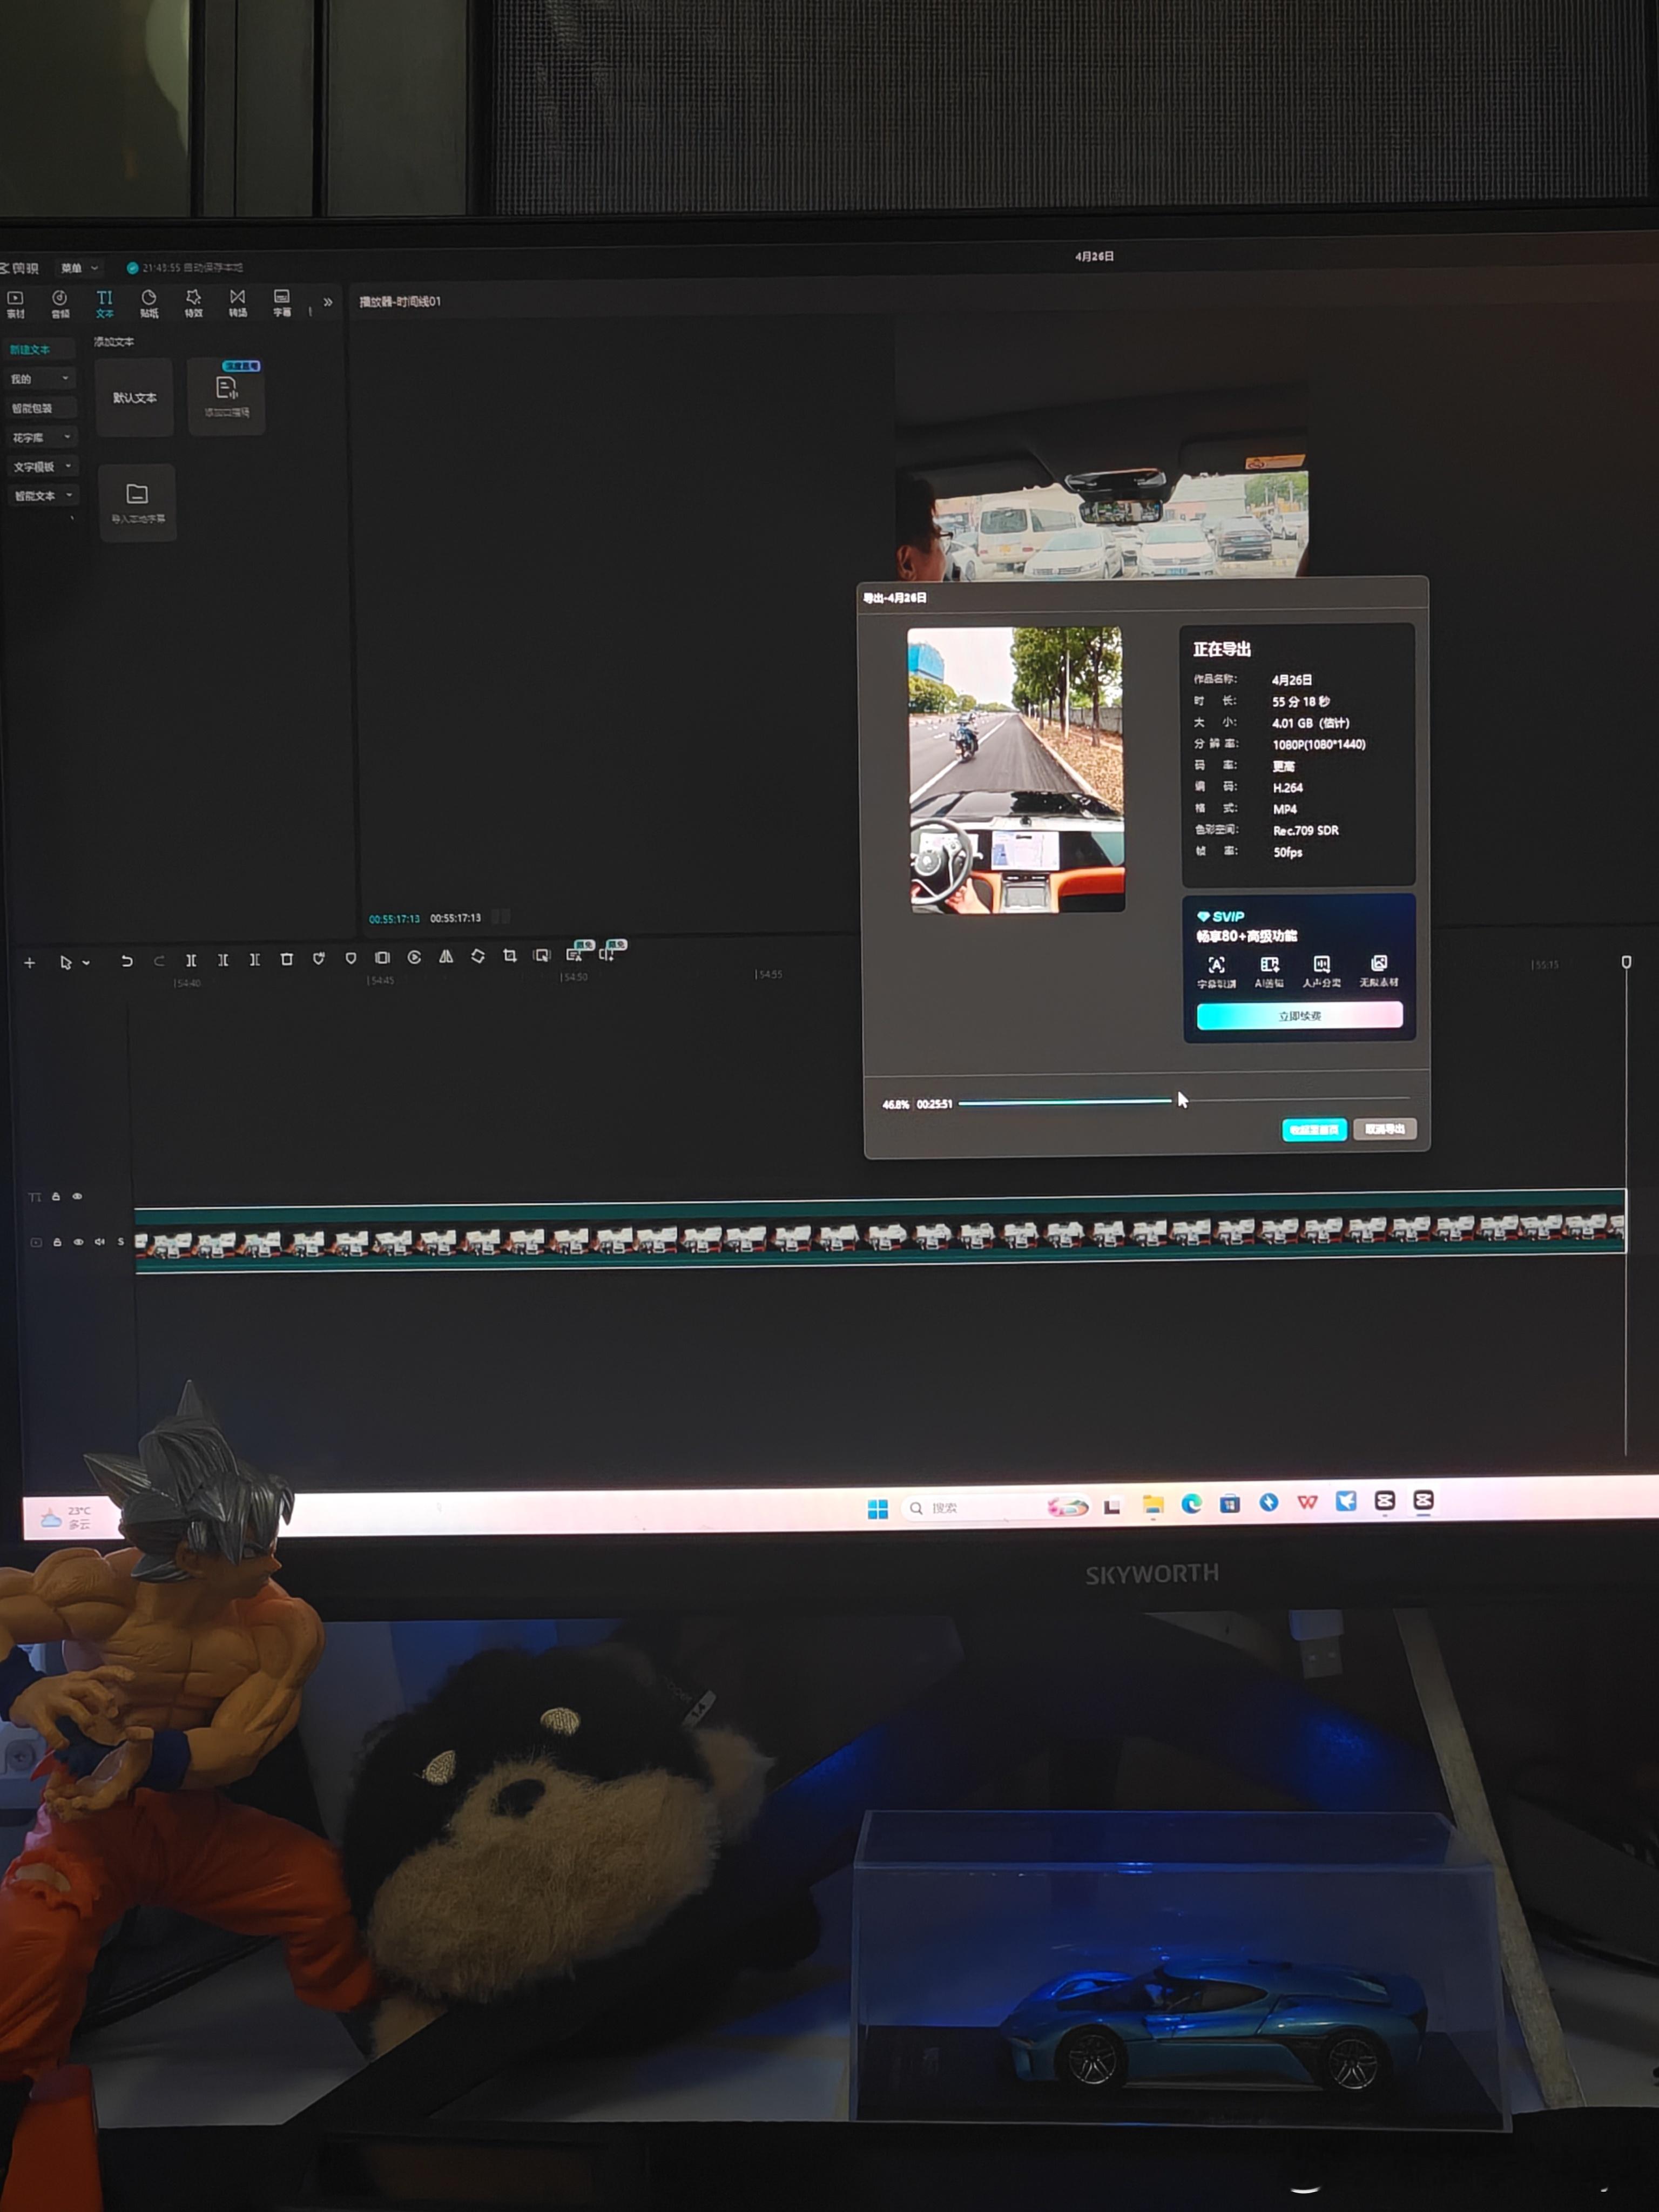Image resolution: width=1659 pixels, height=2212 pixels.
Task: Click the 取消导出 cancel export button
Action: point(1384,1129)
